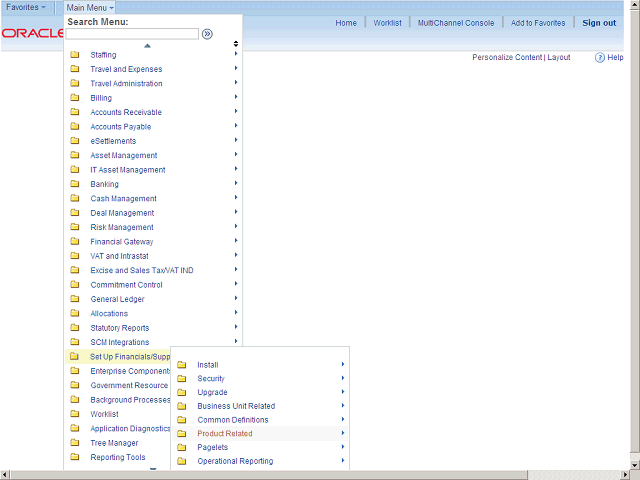The width and height of the screenshot is (640, 480).
Task: Select Product Related menu item
Action: point(224,434)
